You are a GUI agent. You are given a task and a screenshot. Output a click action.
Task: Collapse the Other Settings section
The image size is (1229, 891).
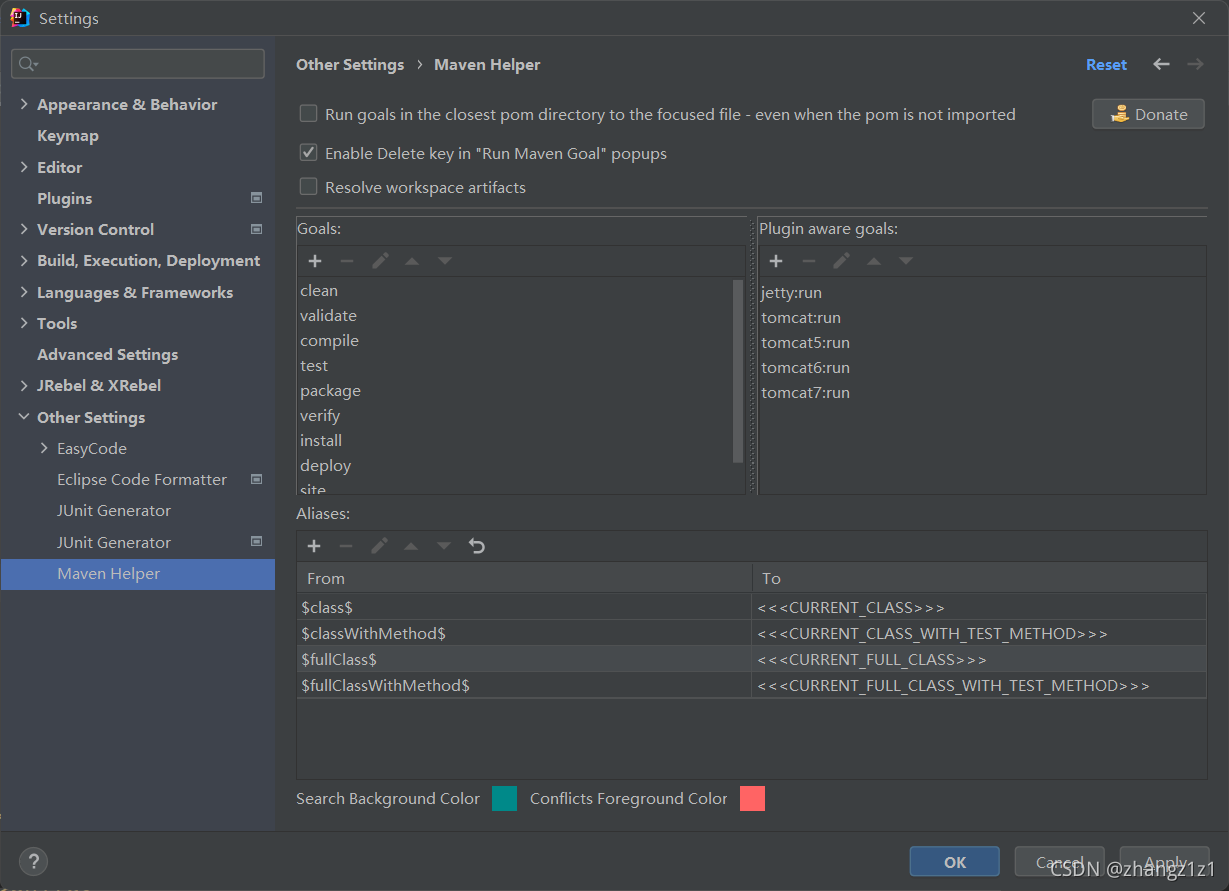pos(24,417)
